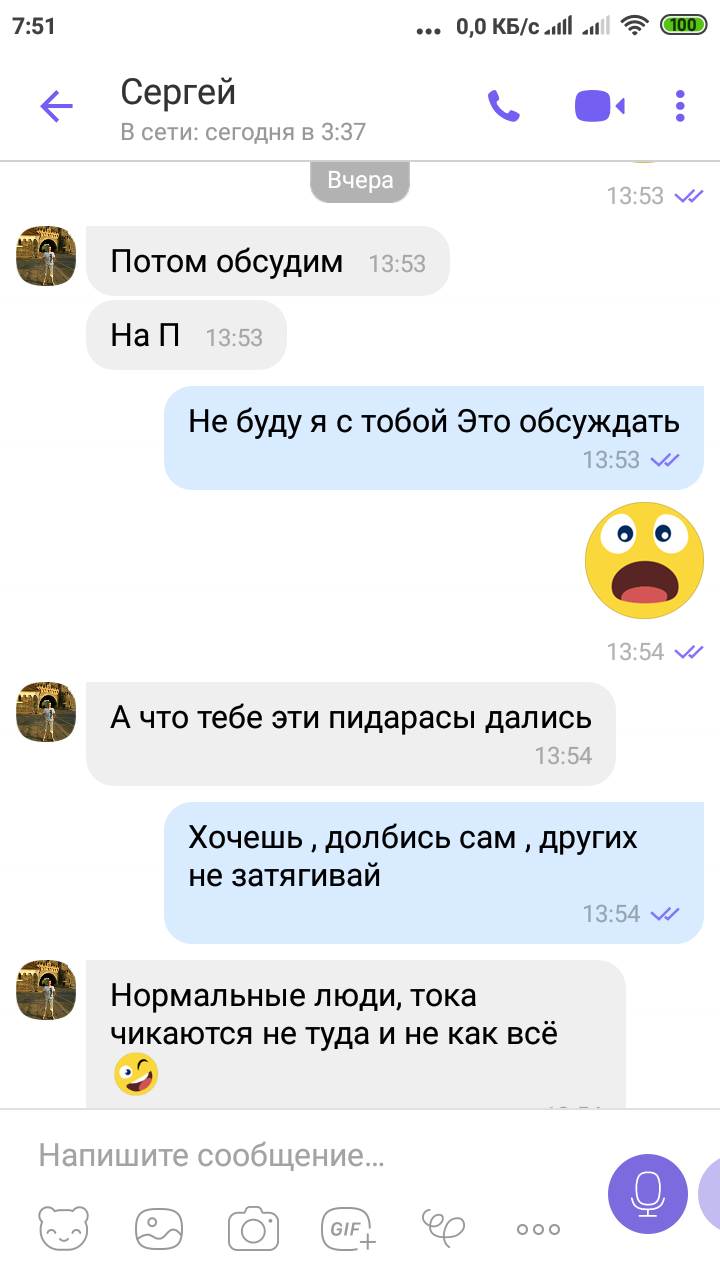The height and width of the screenshot is (1280, 720).
Task: Open the camera icon in the toolbar
Action: pos(253,1228)
